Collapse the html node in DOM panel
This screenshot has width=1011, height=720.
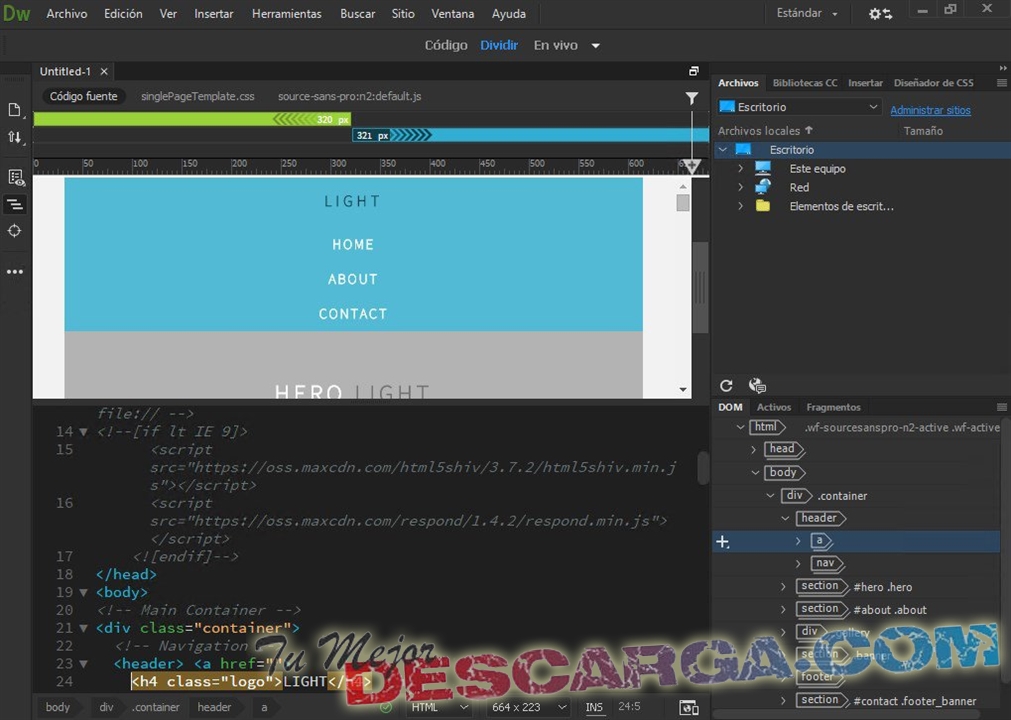click(x=740, y=427)
